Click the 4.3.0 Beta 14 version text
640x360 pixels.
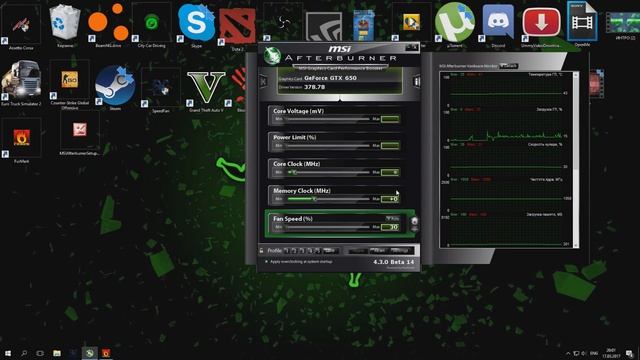(393, 262)
